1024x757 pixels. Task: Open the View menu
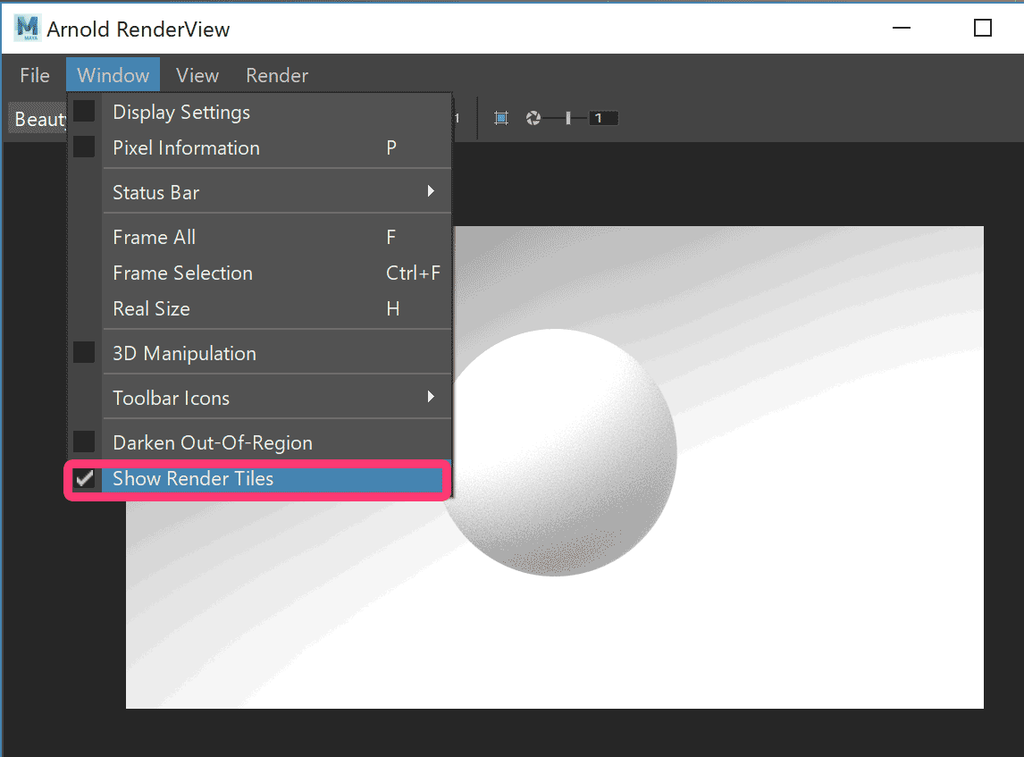197,75
